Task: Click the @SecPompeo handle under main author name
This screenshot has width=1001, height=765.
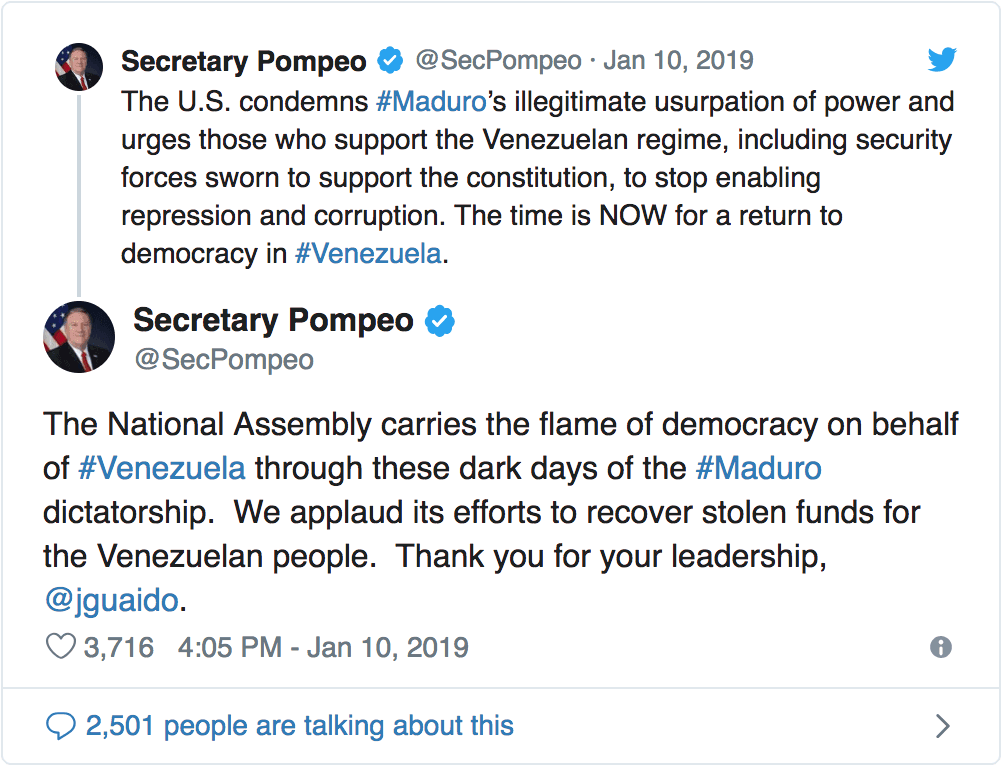Action: click(x=223, y=359)
